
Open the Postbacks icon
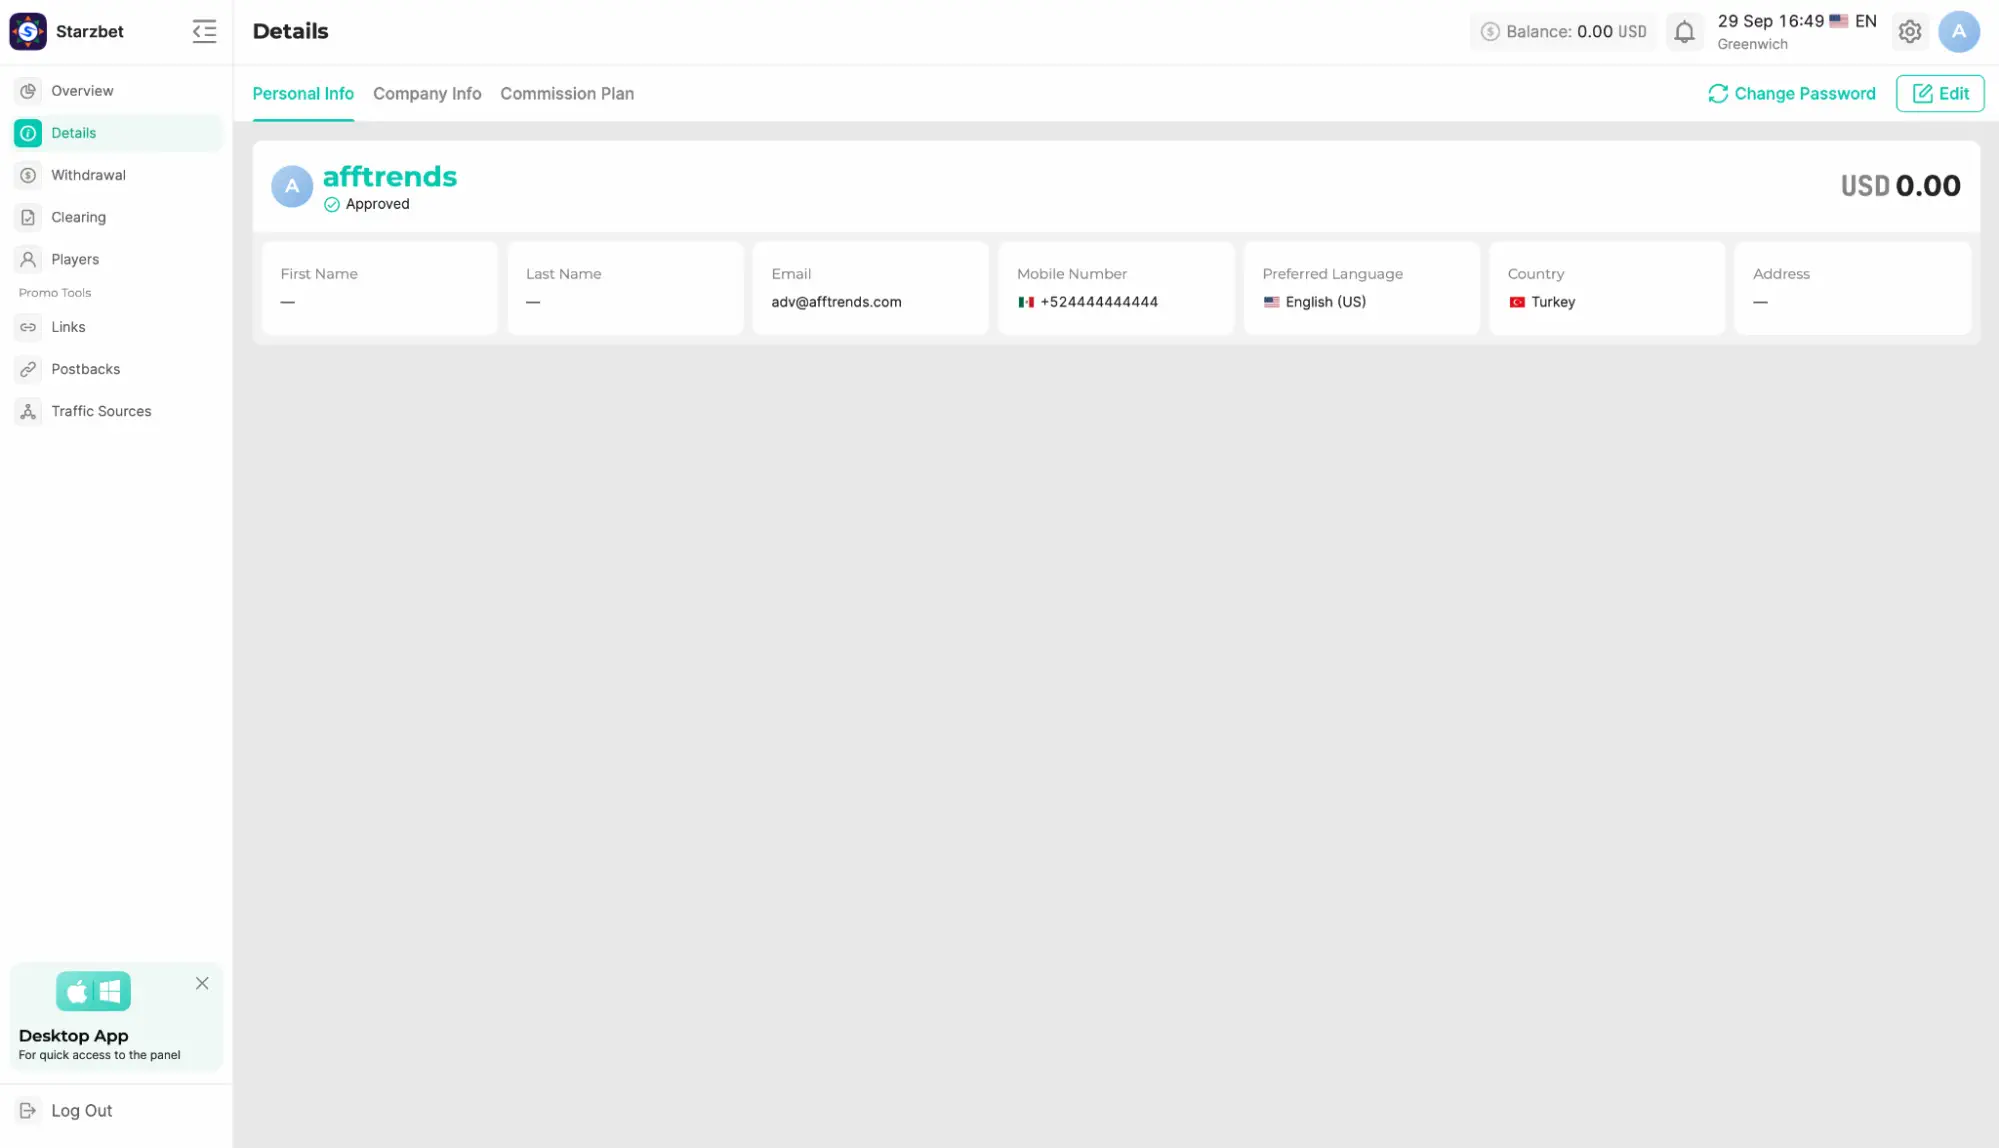pyautogui.click(x=28, y=369)
